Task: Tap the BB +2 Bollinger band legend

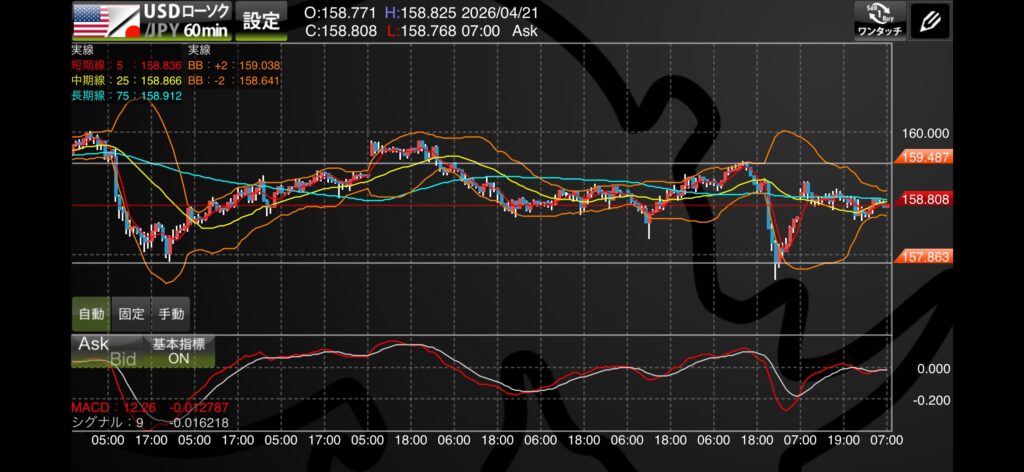Action: click(234, 63)
